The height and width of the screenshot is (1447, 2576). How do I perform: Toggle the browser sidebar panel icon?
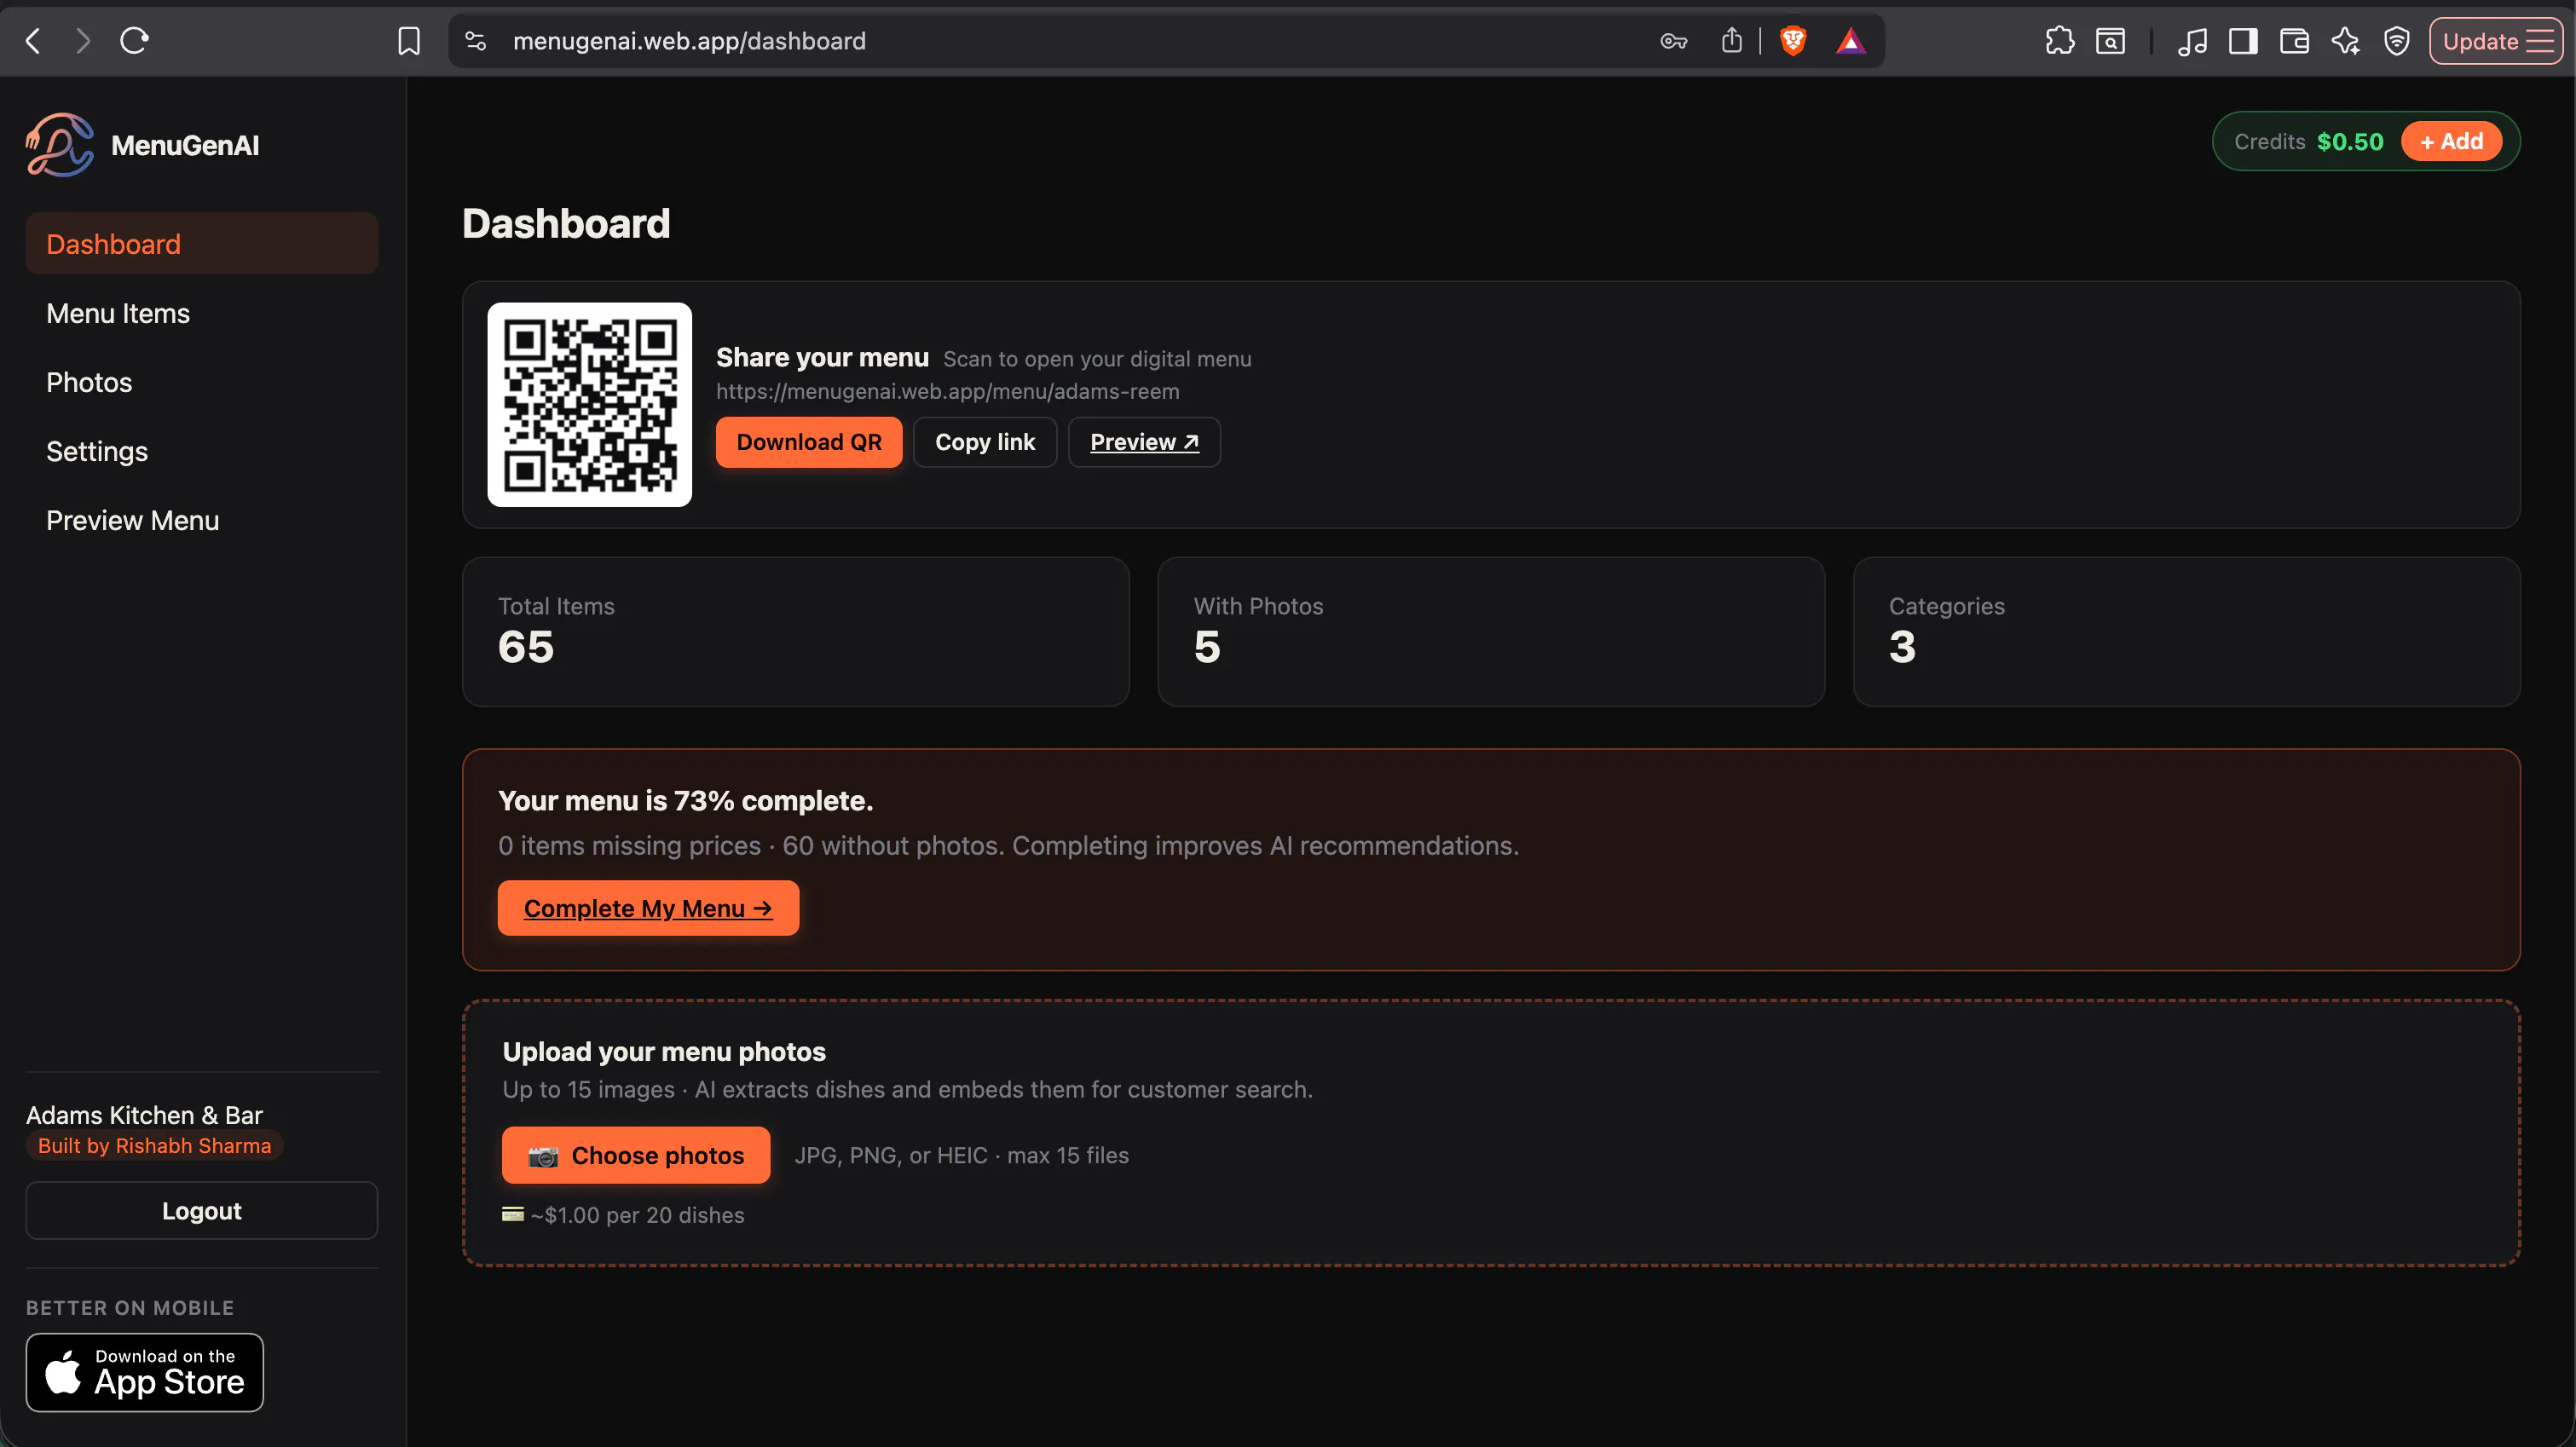point(2243,41)
